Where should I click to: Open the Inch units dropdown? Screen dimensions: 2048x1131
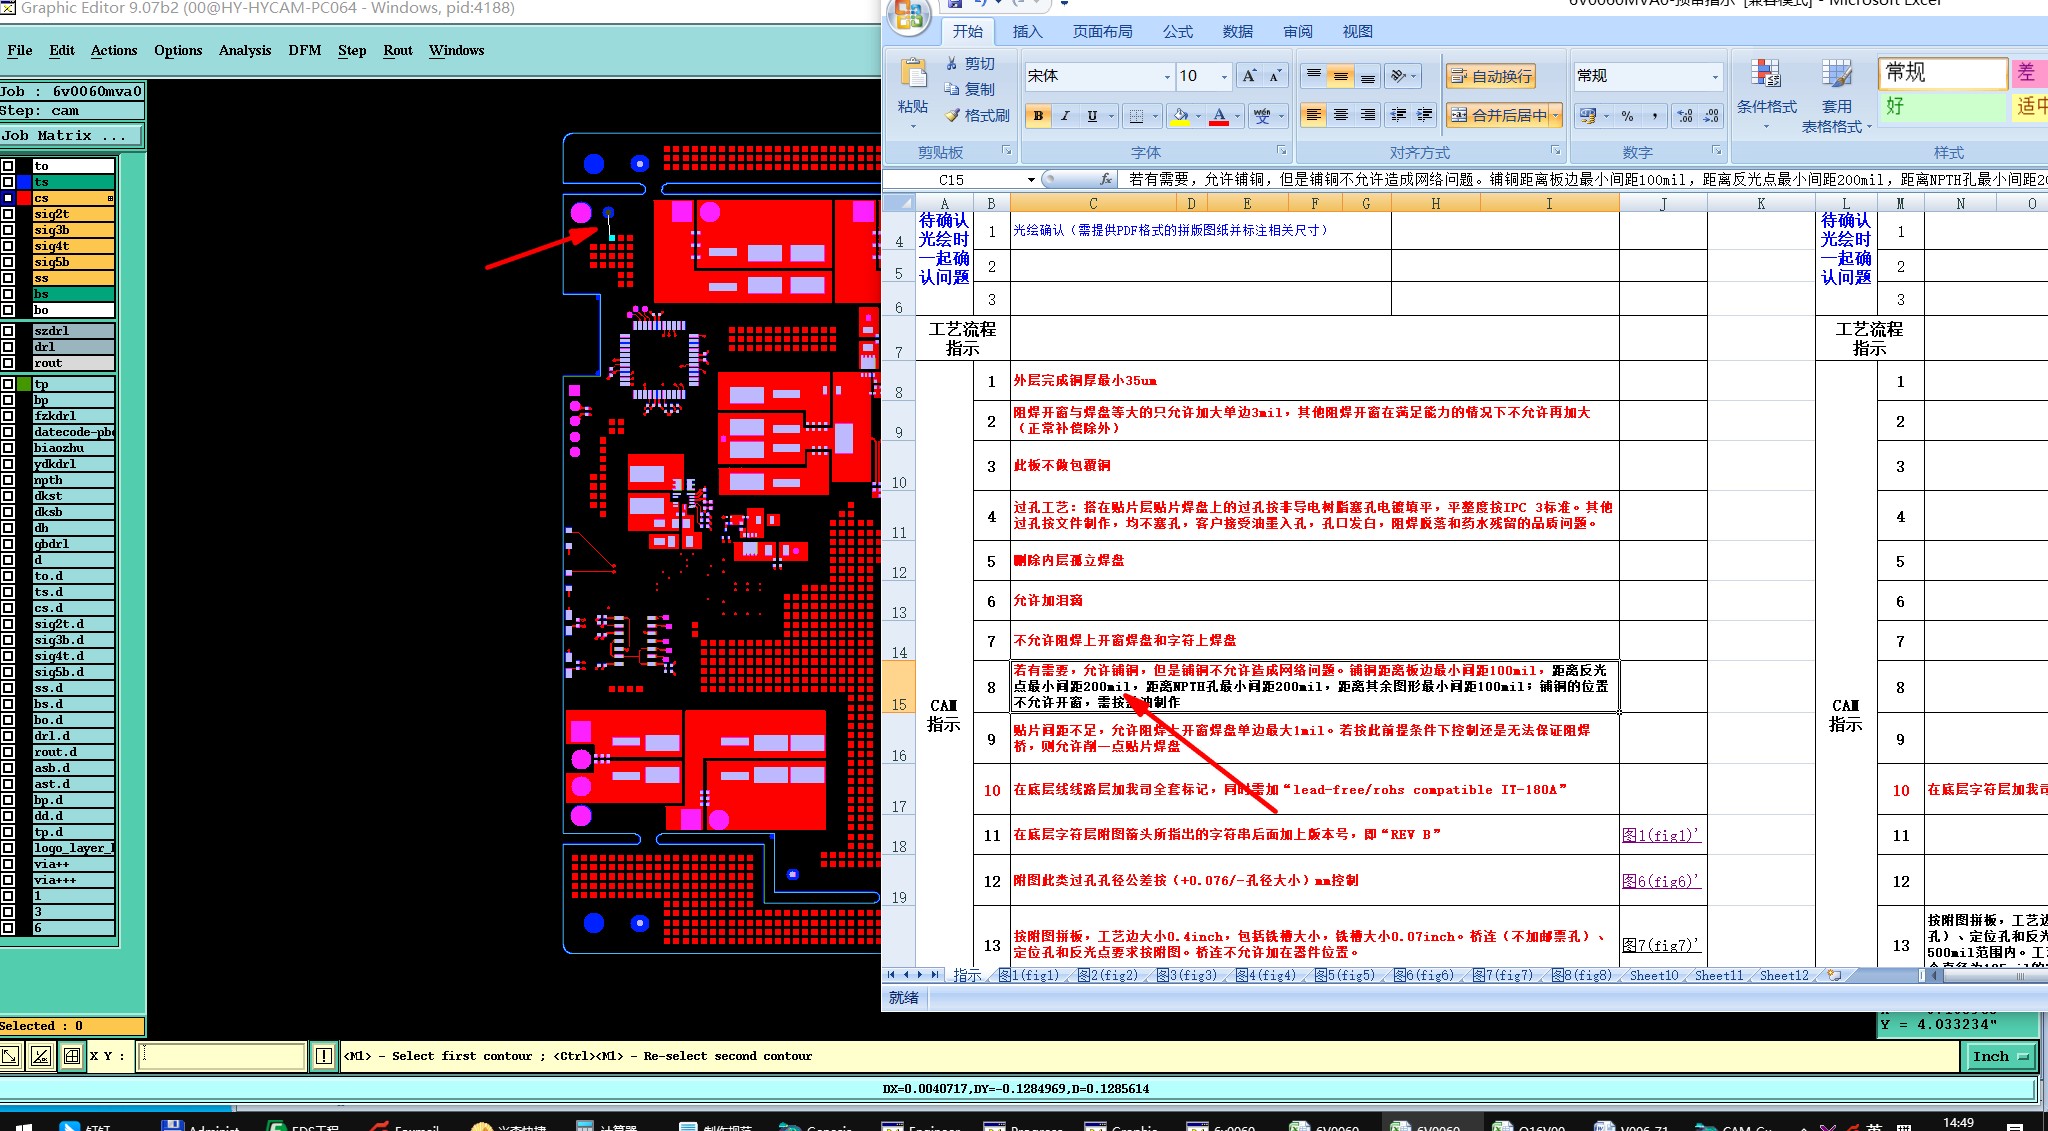click(x=2001, y=1056)
